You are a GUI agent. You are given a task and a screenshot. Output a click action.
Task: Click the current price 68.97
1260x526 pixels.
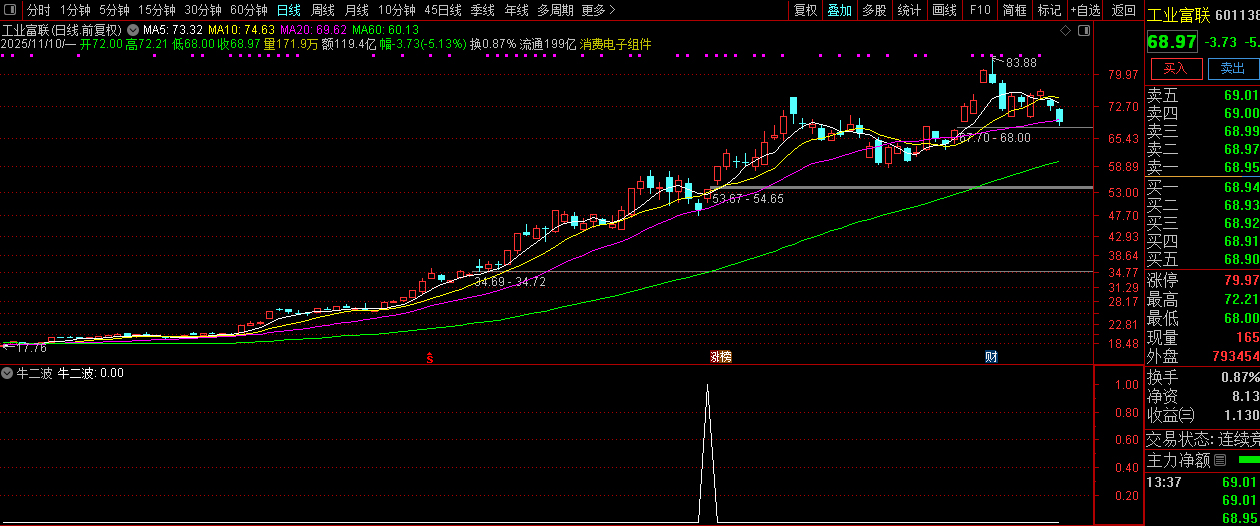coord(1172,42)
